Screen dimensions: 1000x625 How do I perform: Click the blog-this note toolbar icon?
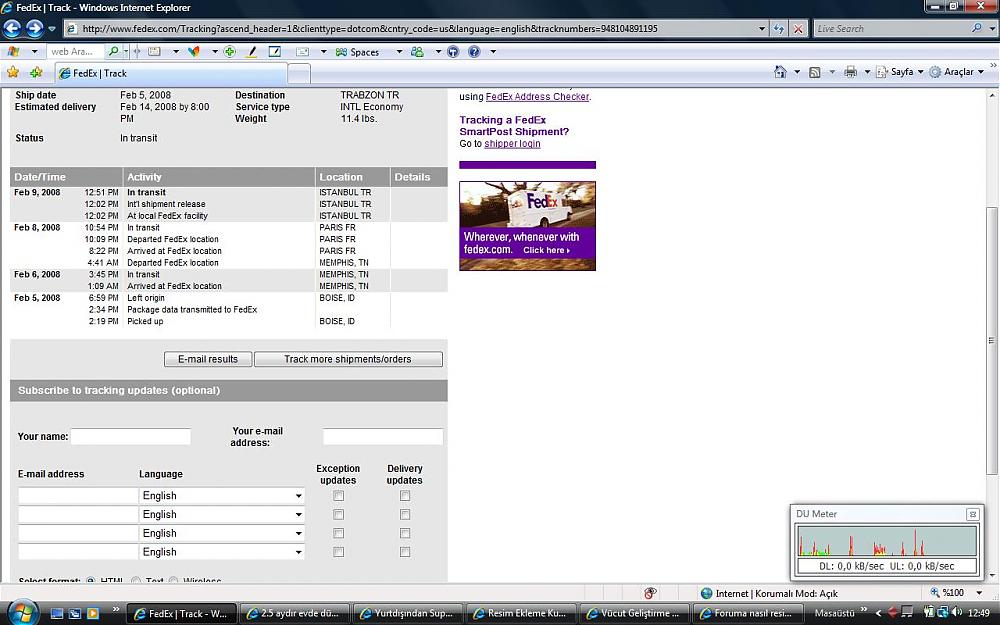pos(275,52)
